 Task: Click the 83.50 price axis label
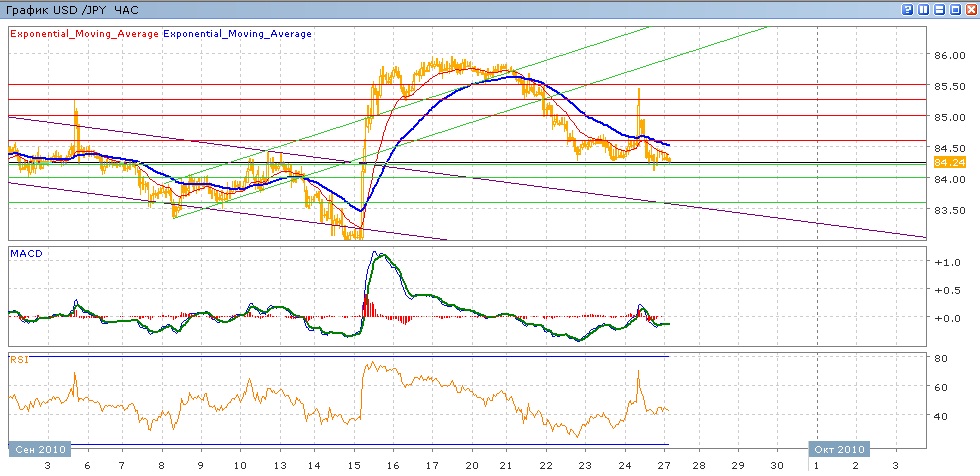pos(948,210)
